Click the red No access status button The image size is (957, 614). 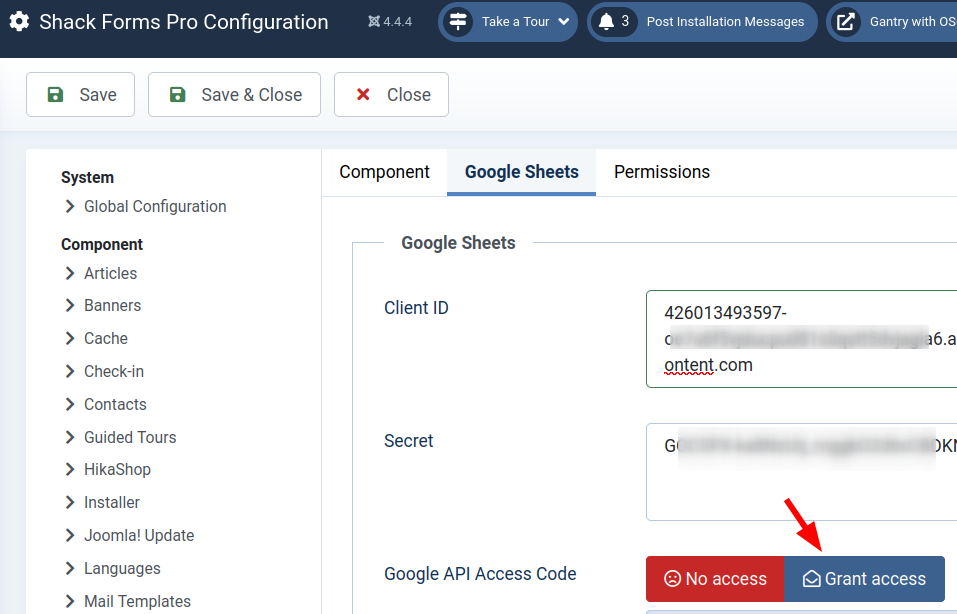pyautogui.click(x=715, y=579)
